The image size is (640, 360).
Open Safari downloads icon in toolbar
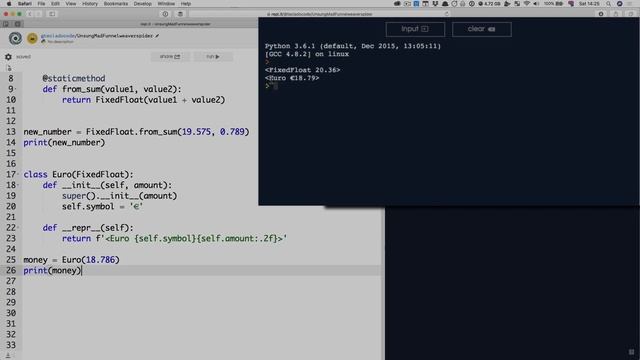pos(601,14)
